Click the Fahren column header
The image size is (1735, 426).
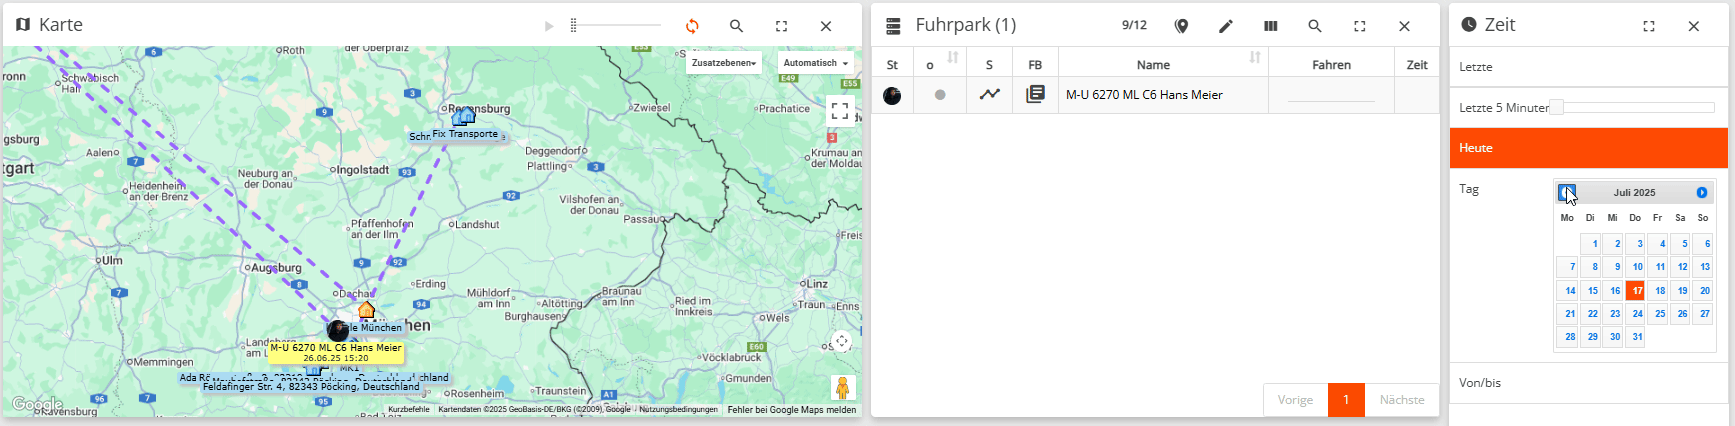pyautogui.click(x=1331, y=65)
